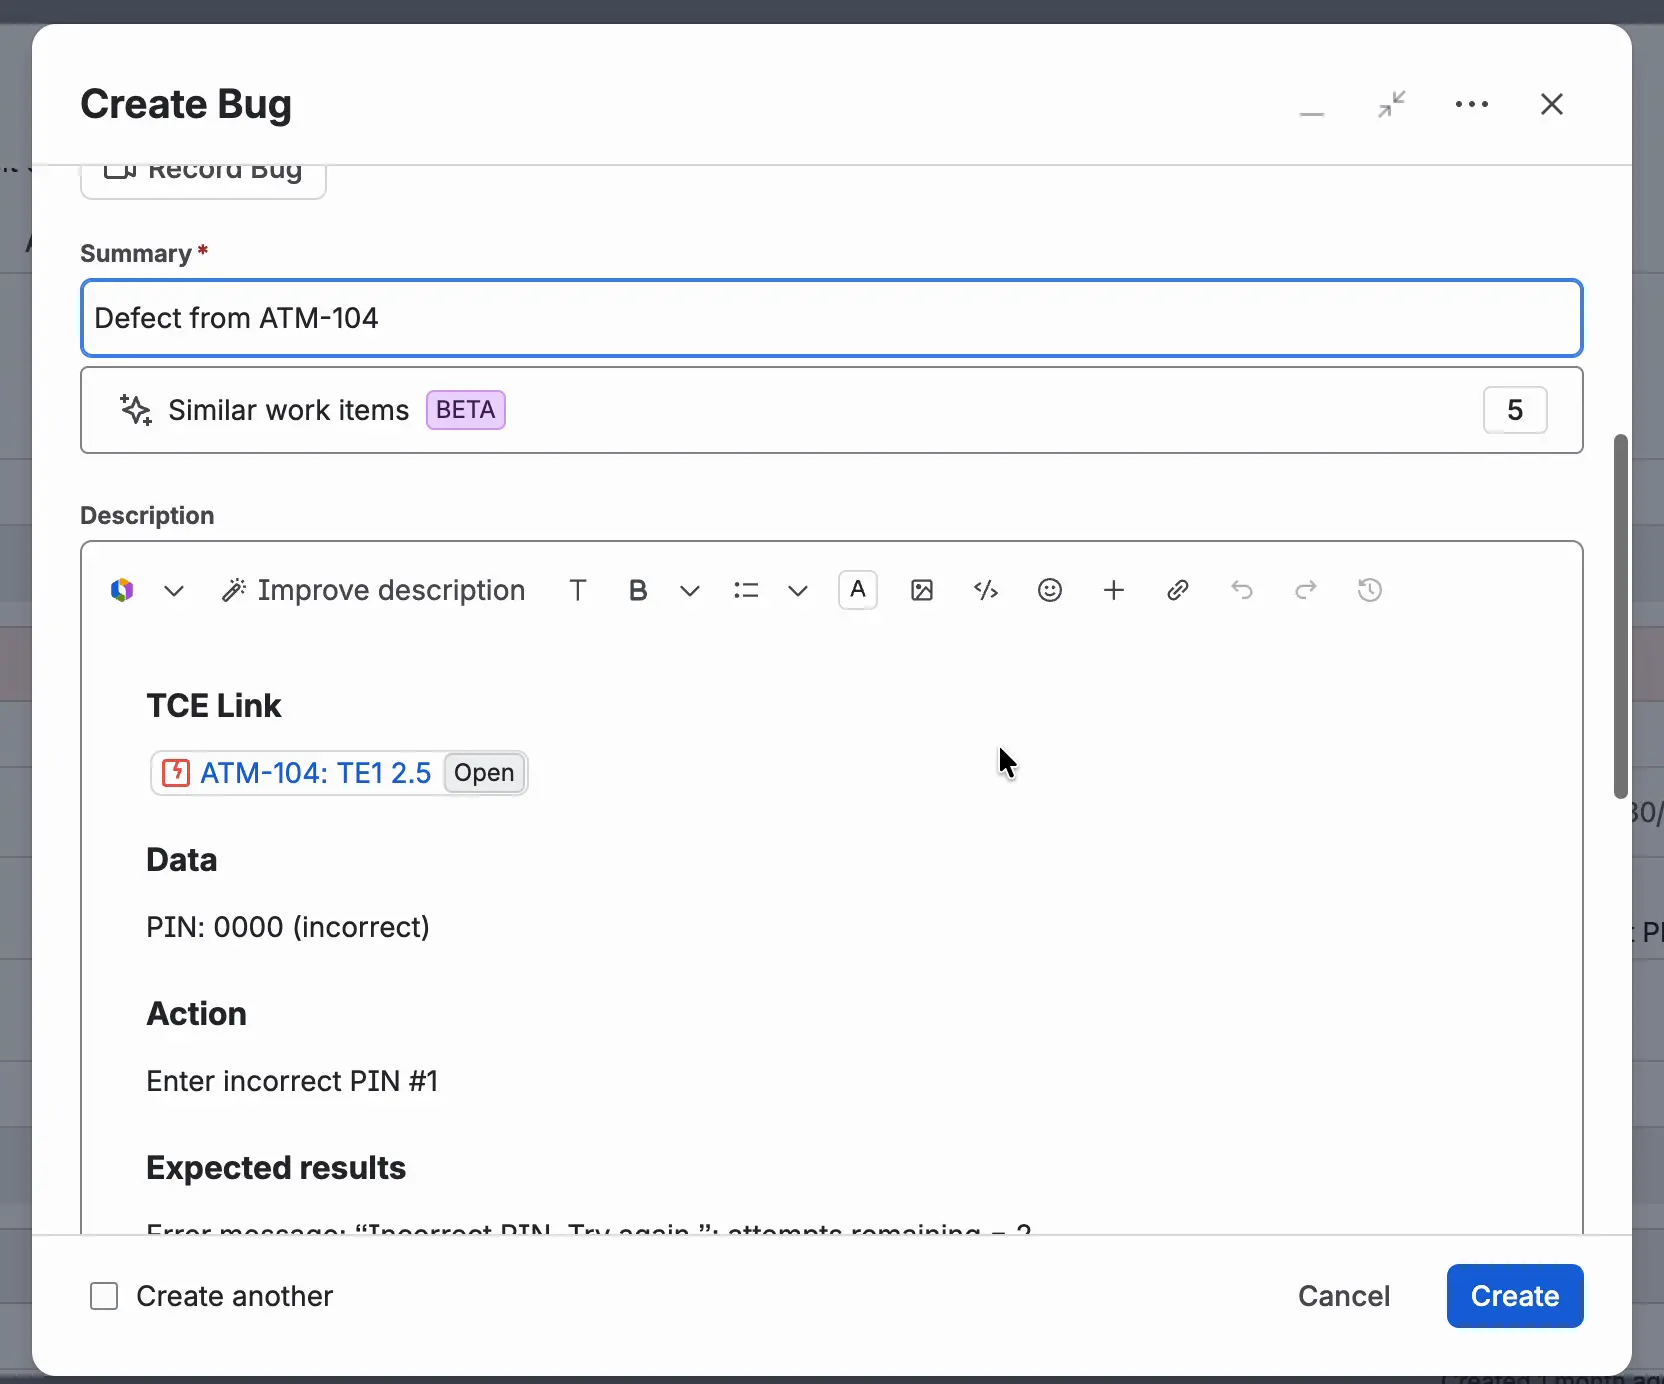This screenshot has width=1664, height=1384.
Task: Tick the Create another checkbox
Action: point(104,1296)
